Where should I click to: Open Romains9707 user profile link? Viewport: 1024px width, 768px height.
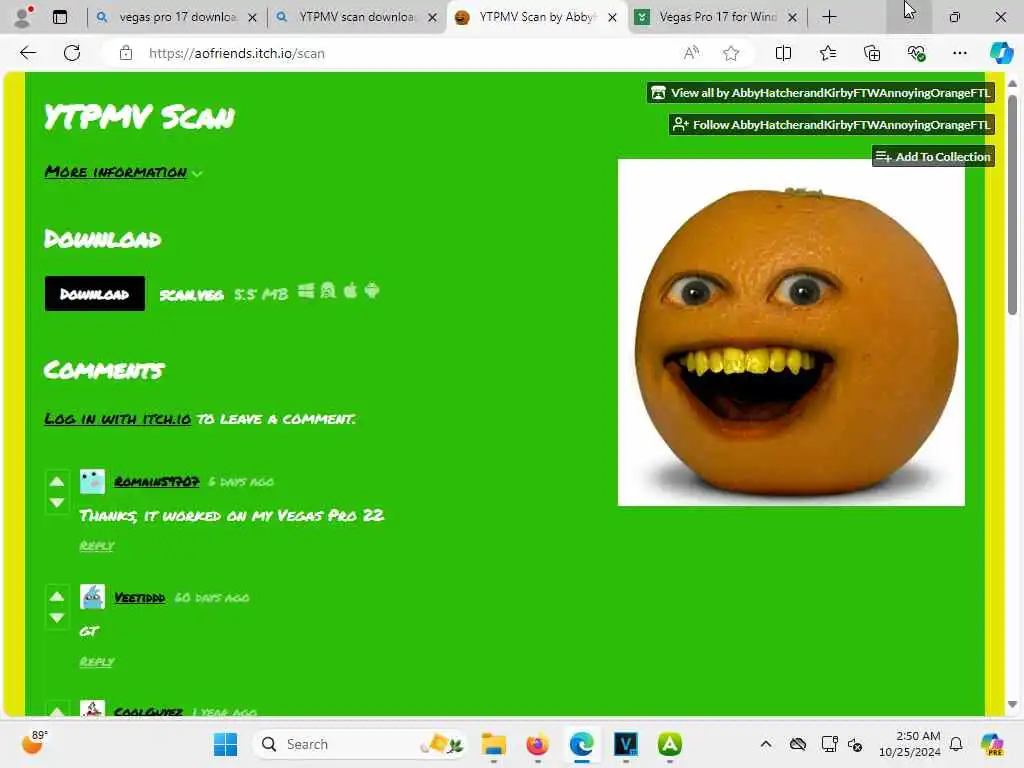157,481
